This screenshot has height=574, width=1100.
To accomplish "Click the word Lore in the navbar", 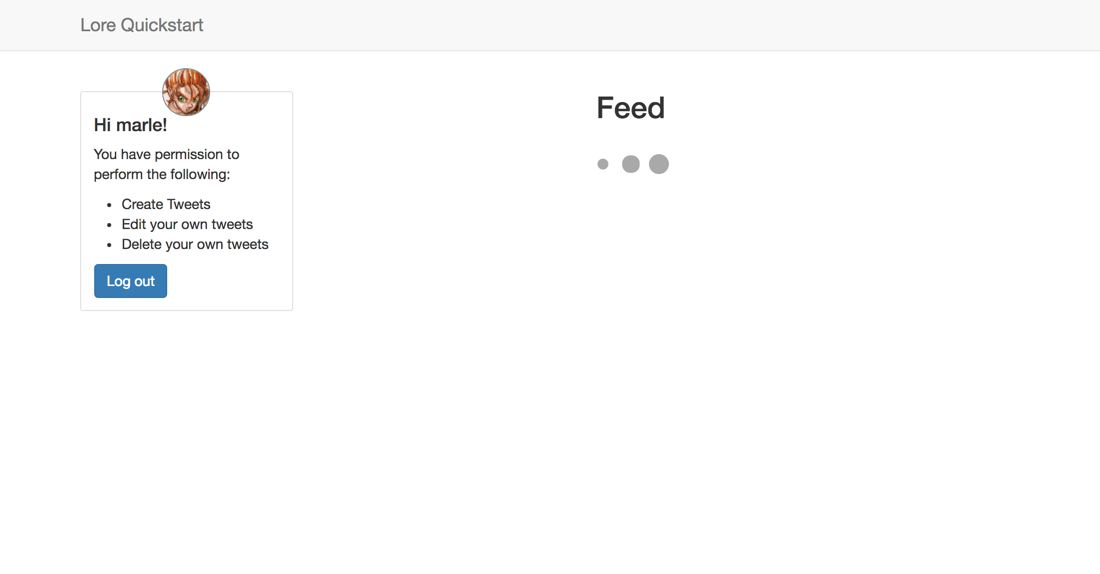I will click(x=98, y=25).
